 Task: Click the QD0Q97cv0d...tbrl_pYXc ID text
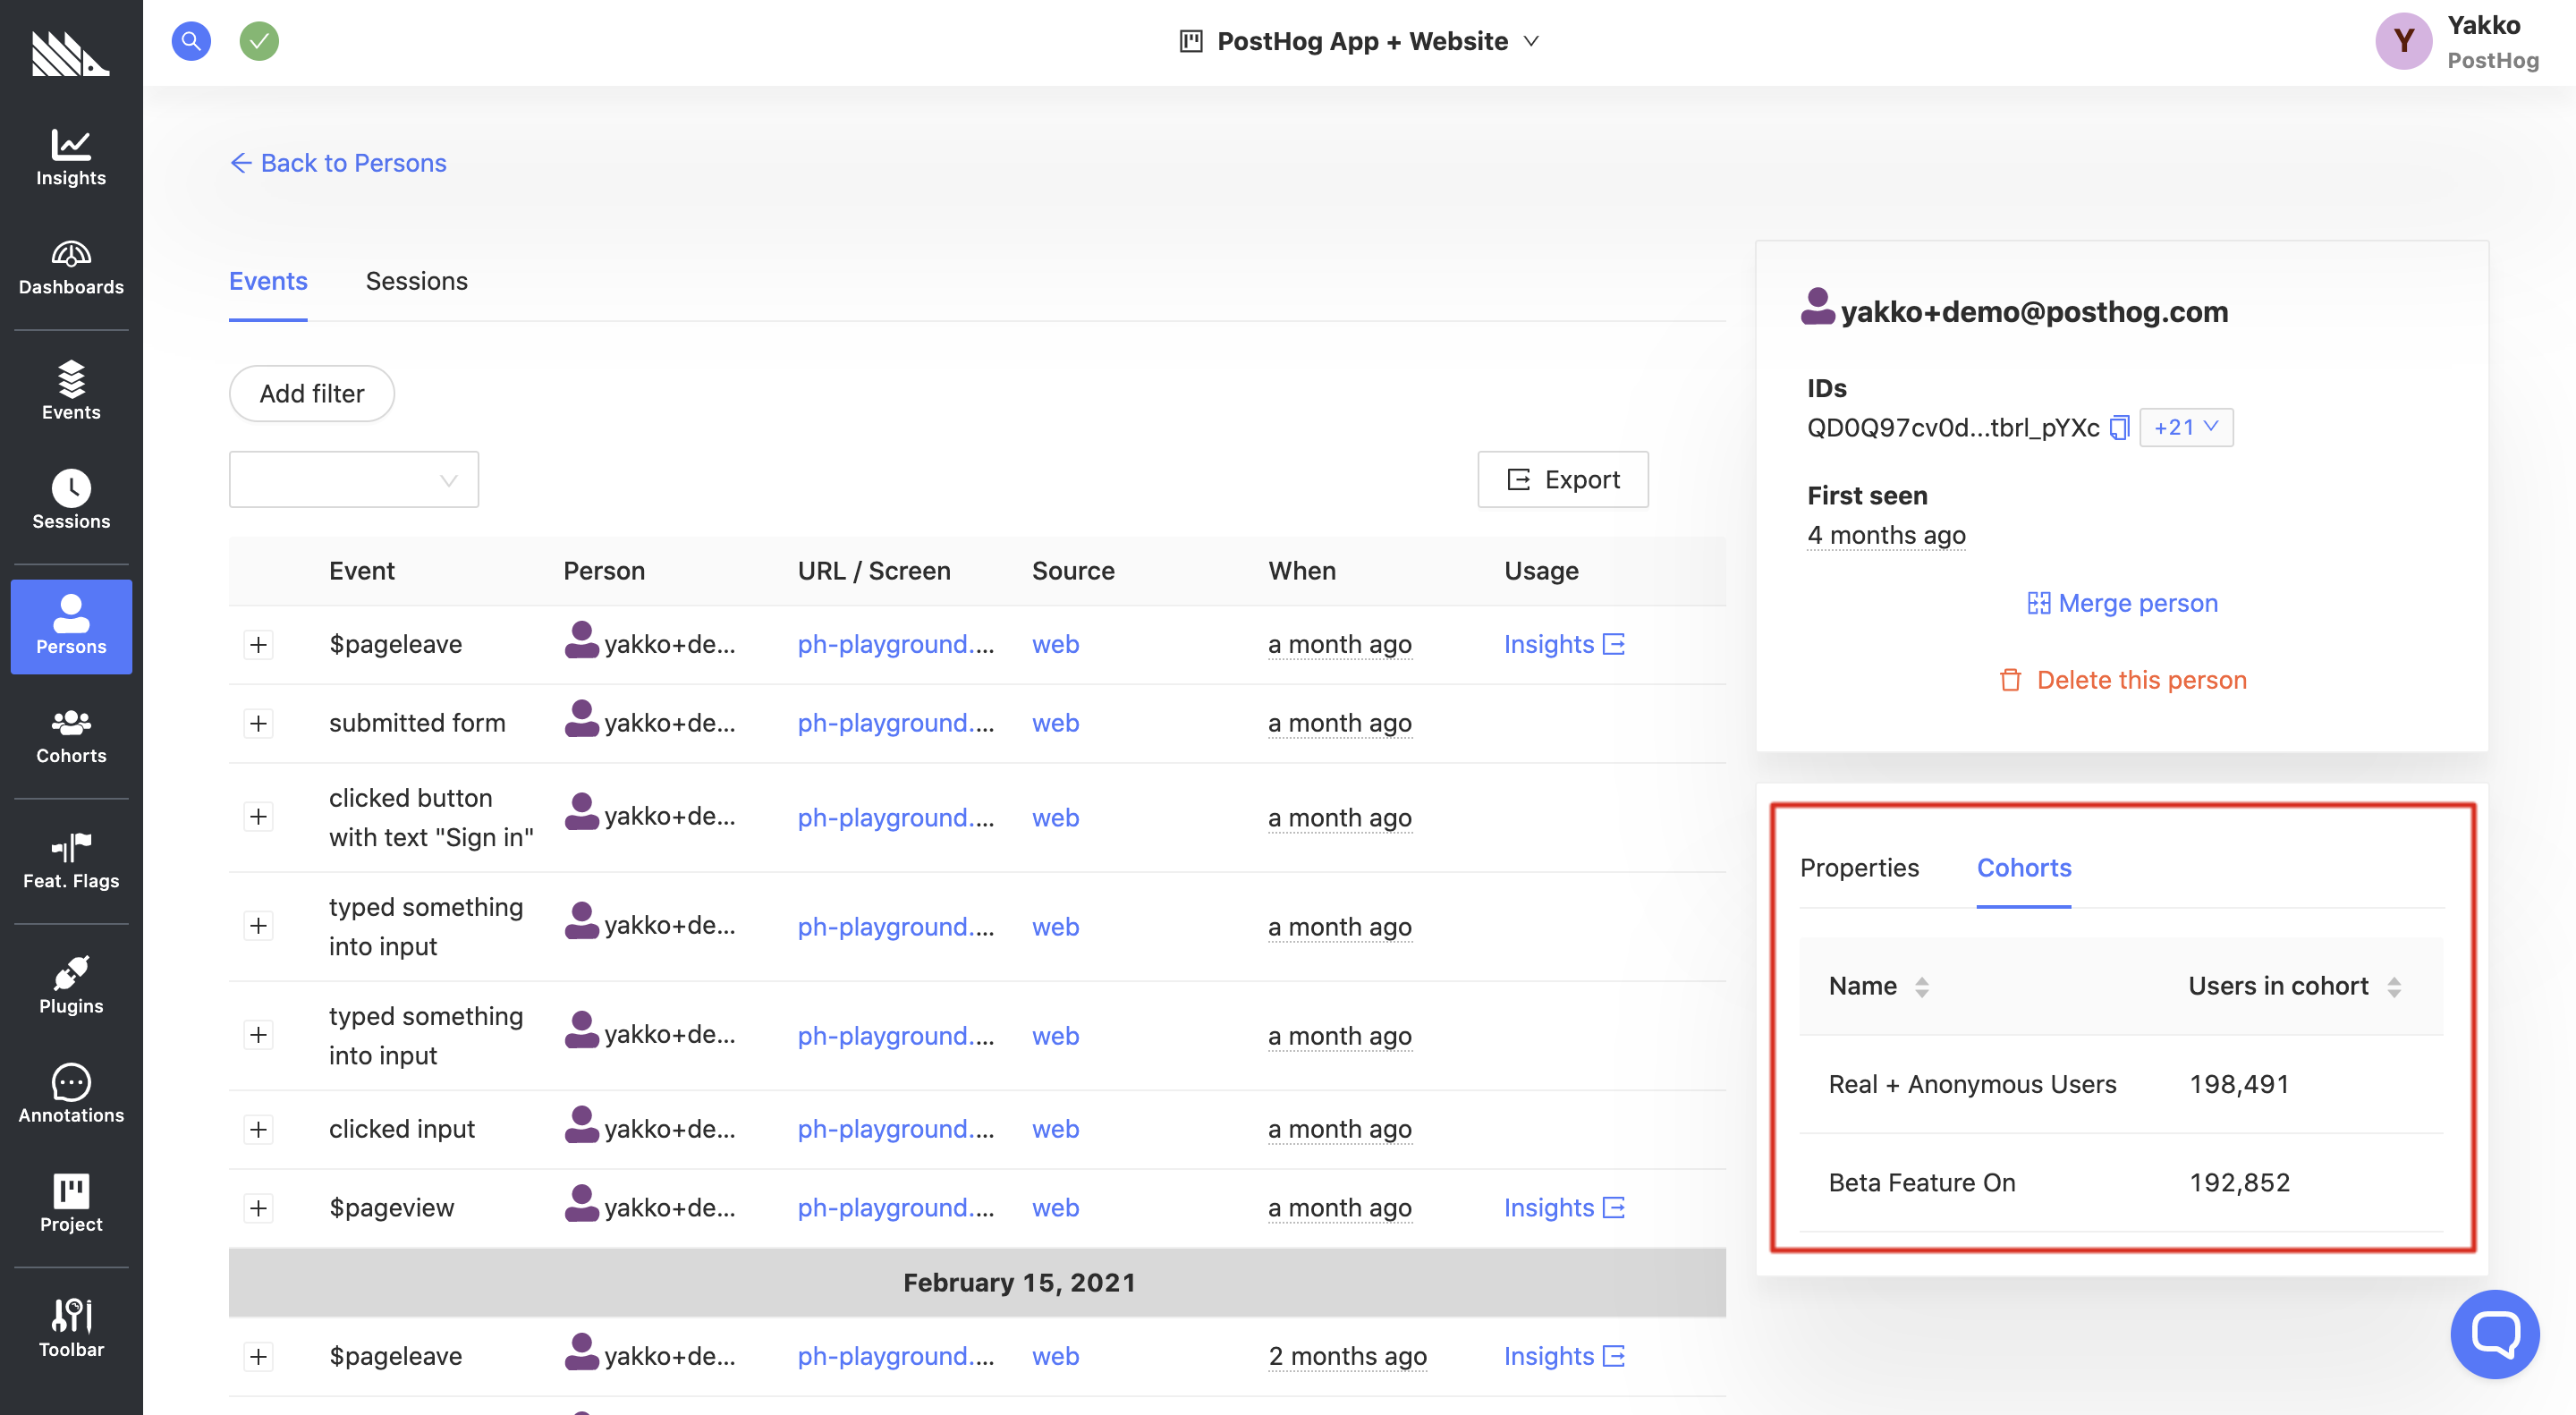(x=1953, y=428)
